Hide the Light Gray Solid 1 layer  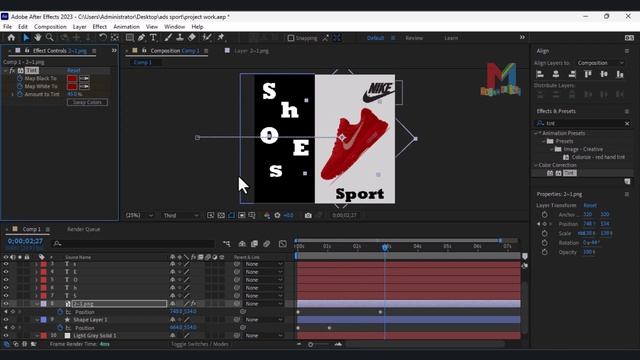pos(6,336)
